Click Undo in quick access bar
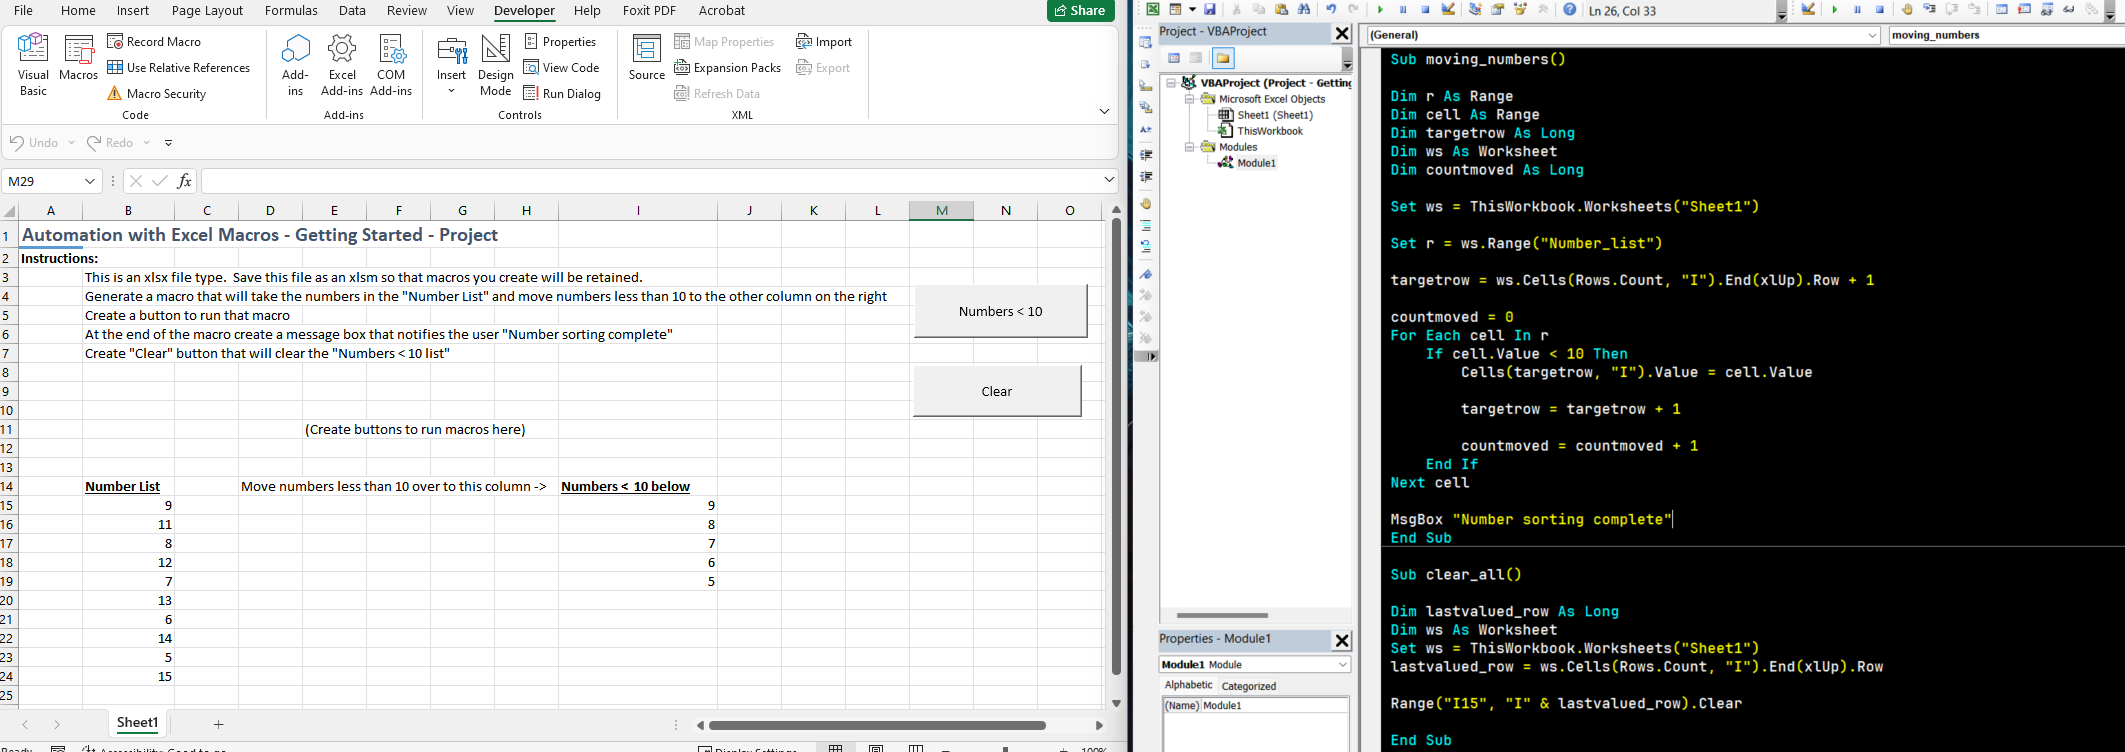Viewport: 2125px width, 752px height. point(34,142)
